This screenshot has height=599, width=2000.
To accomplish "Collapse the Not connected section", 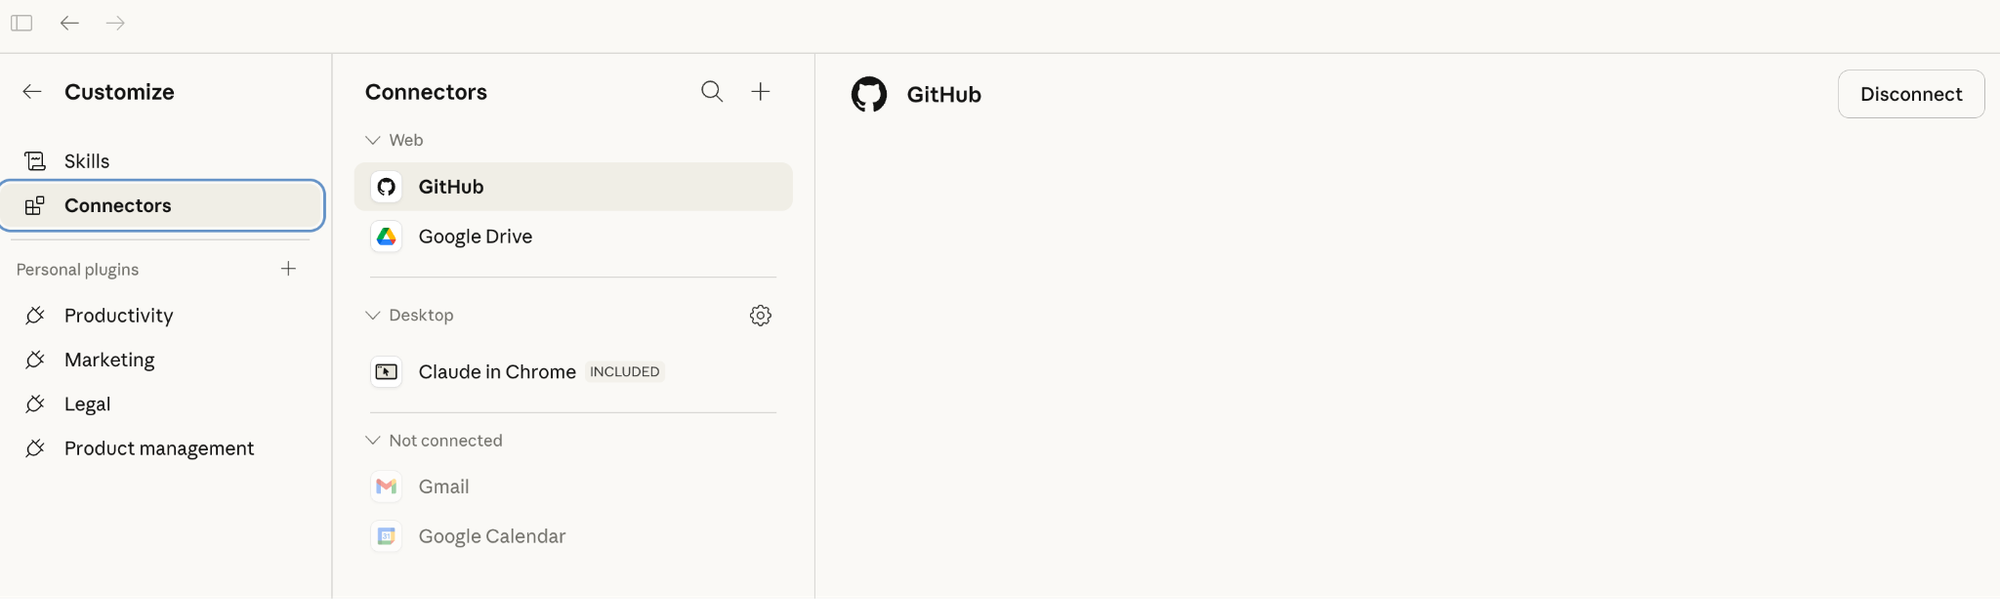I will 373,440.
